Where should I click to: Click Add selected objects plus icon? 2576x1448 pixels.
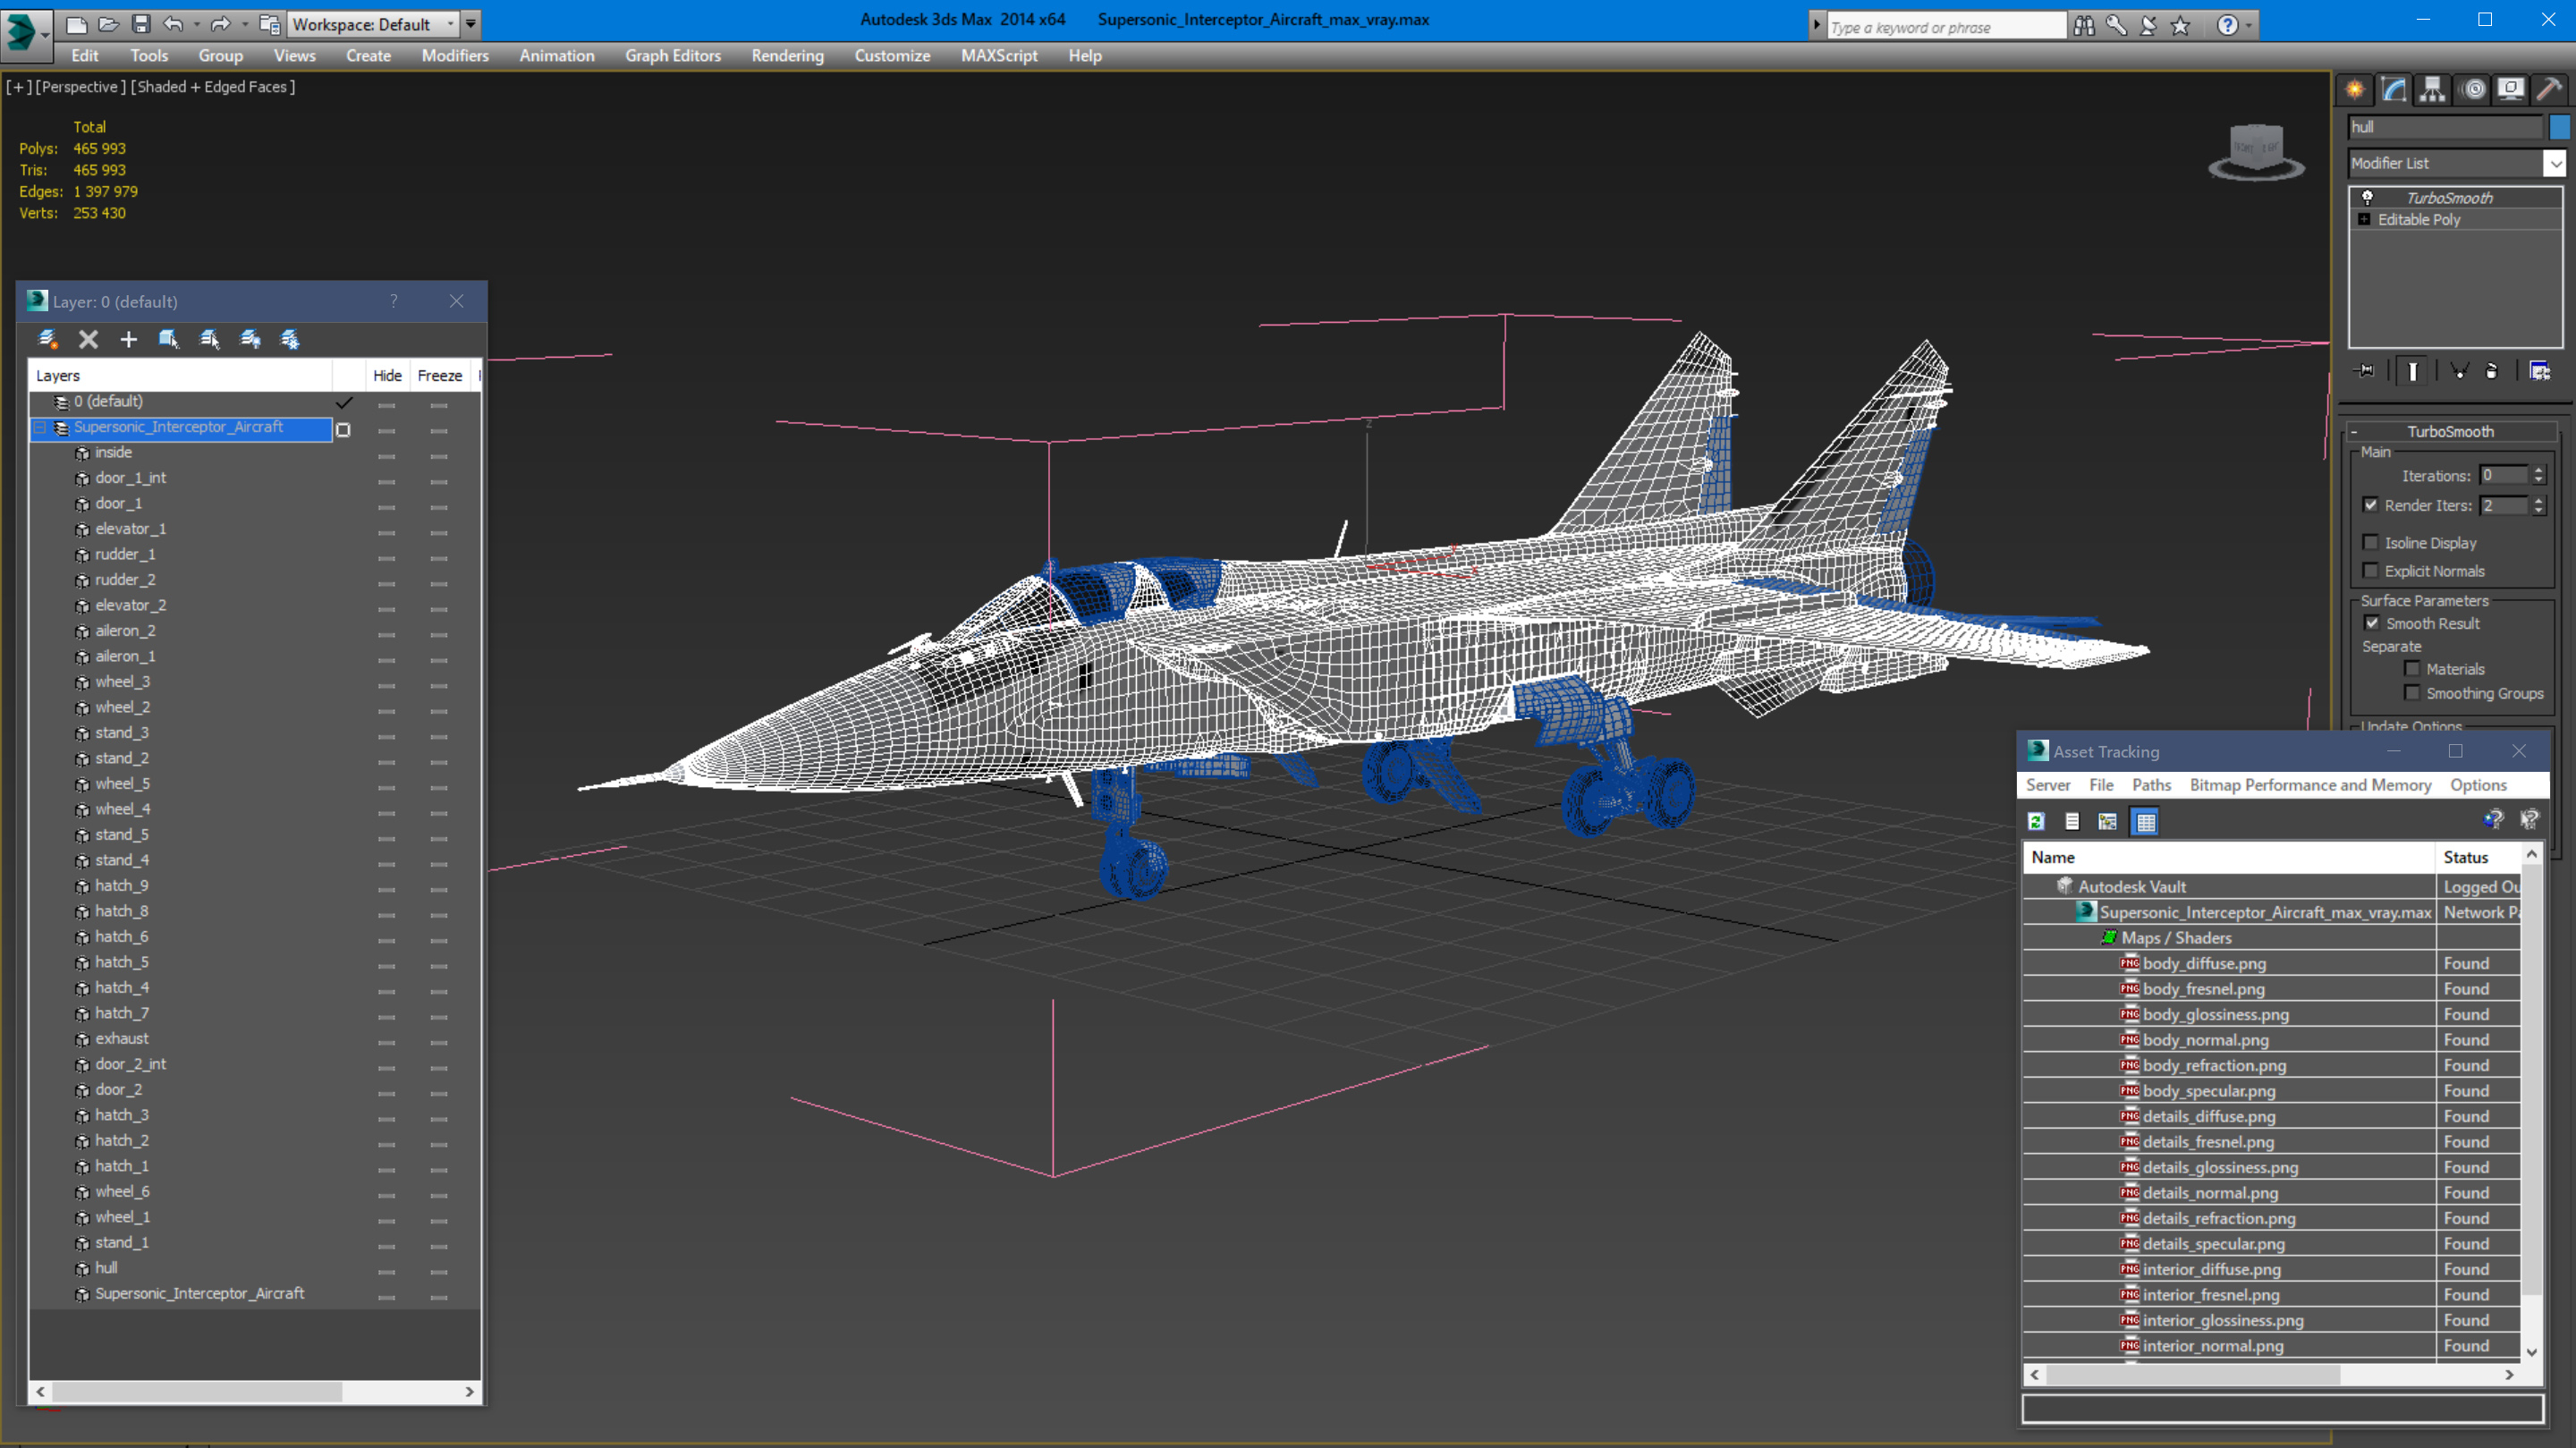pos(128,340)
